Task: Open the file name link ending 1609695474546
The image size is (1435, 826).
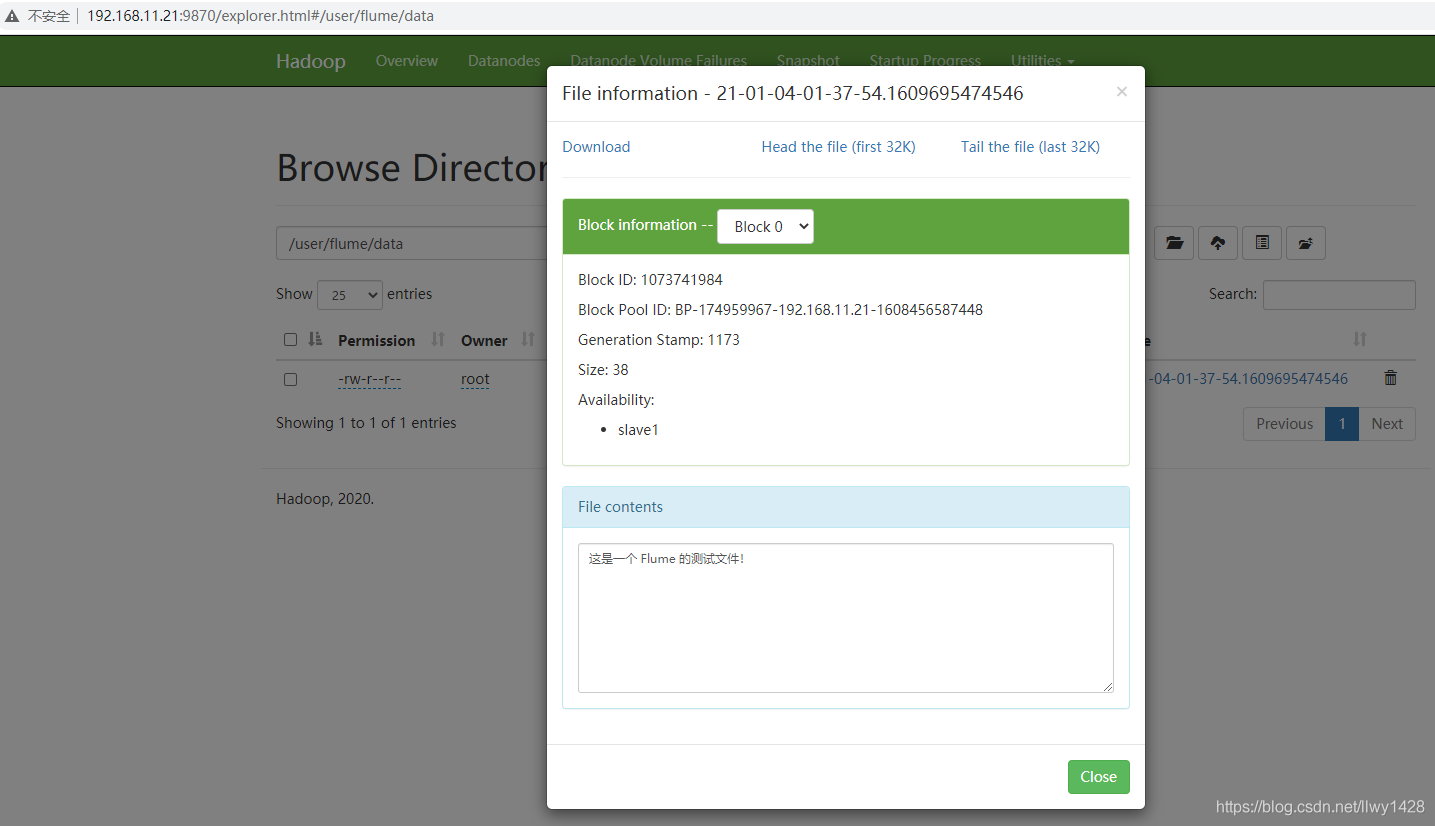Action: 1246,379
